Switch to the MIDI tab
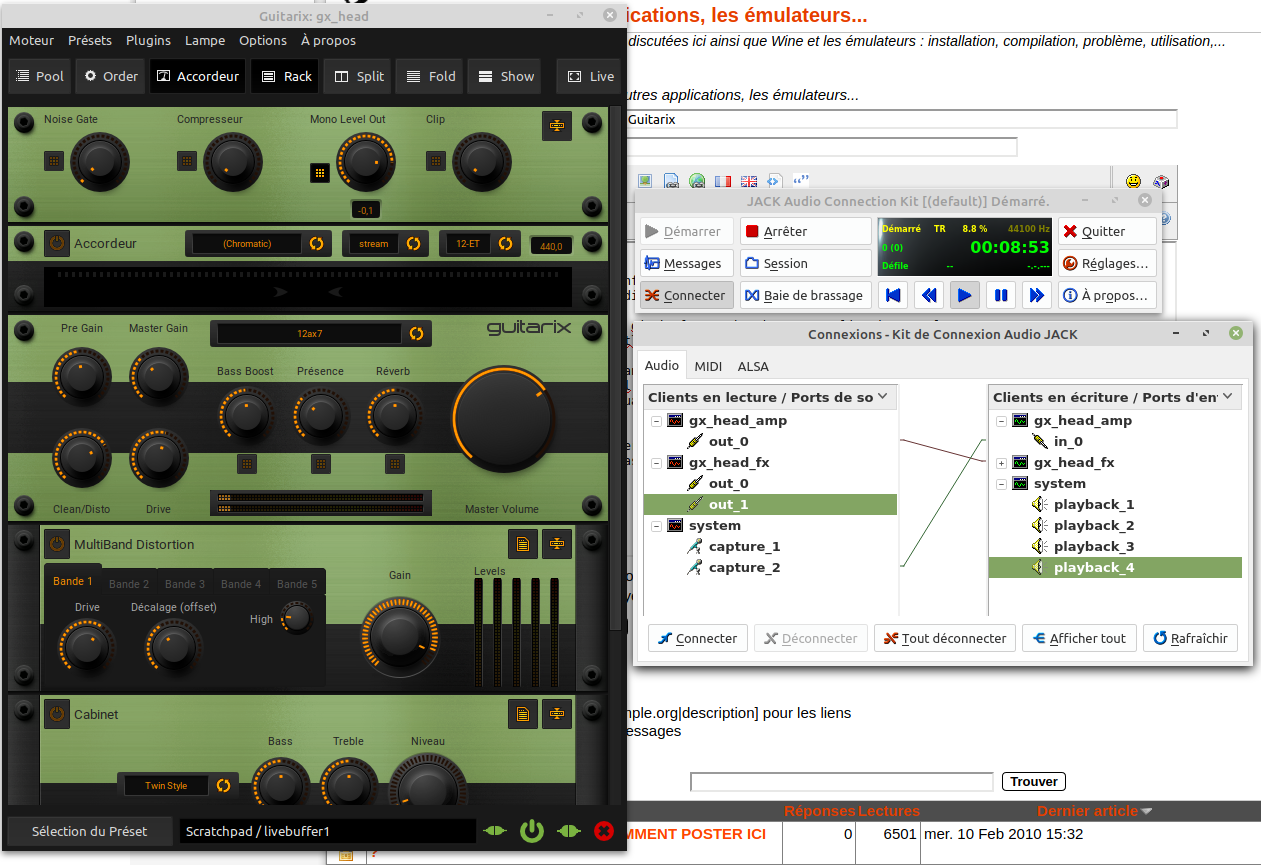This screenshot has height=865, width=1261. click(708, 366)
